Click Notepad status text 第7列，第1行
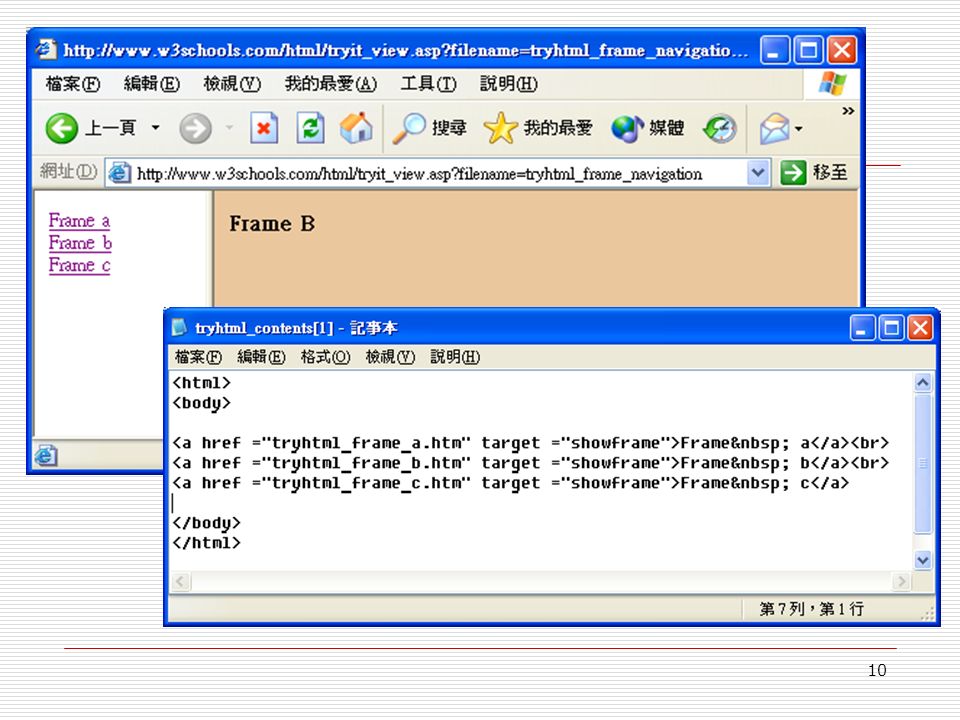Image resolution: width=960 pixels, height=720 pixels. coord(811,609)
